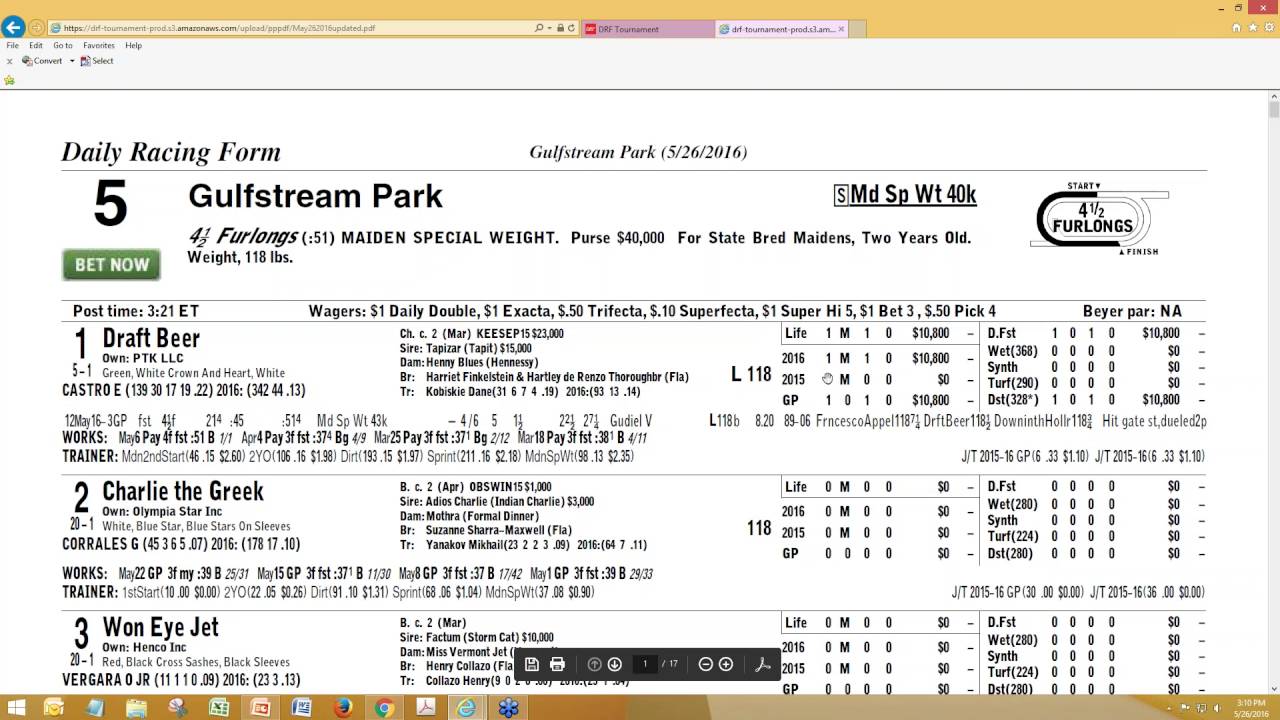Open Word from the taskbar

(x=301, y=708)
